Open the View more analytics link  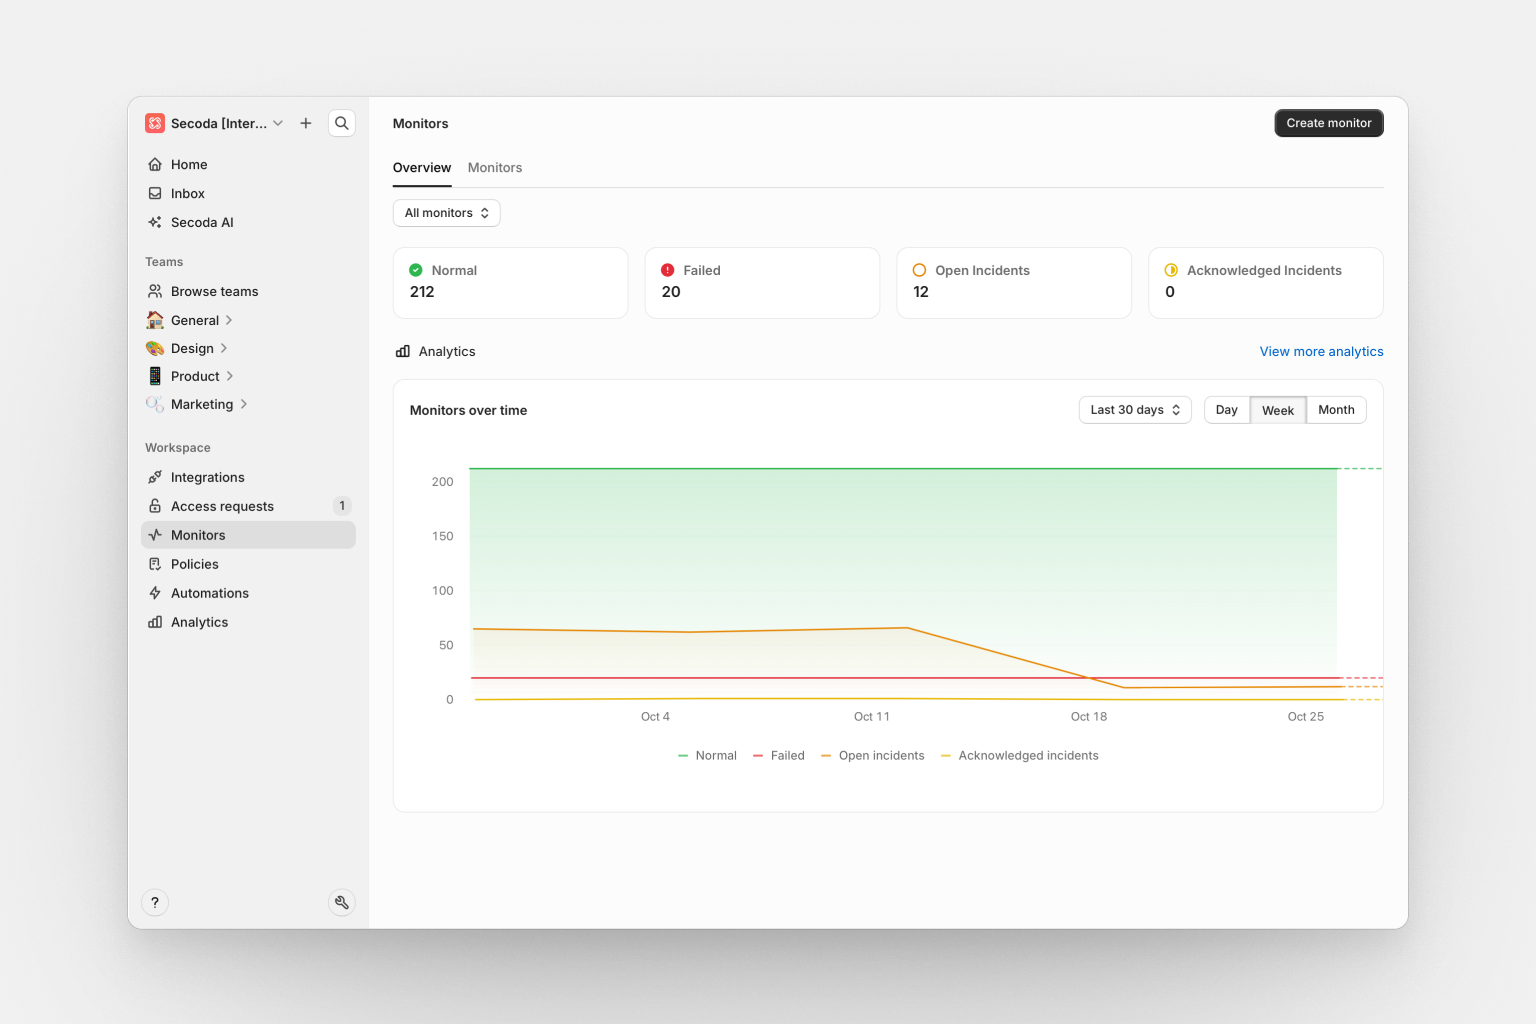coord(1321,351)
